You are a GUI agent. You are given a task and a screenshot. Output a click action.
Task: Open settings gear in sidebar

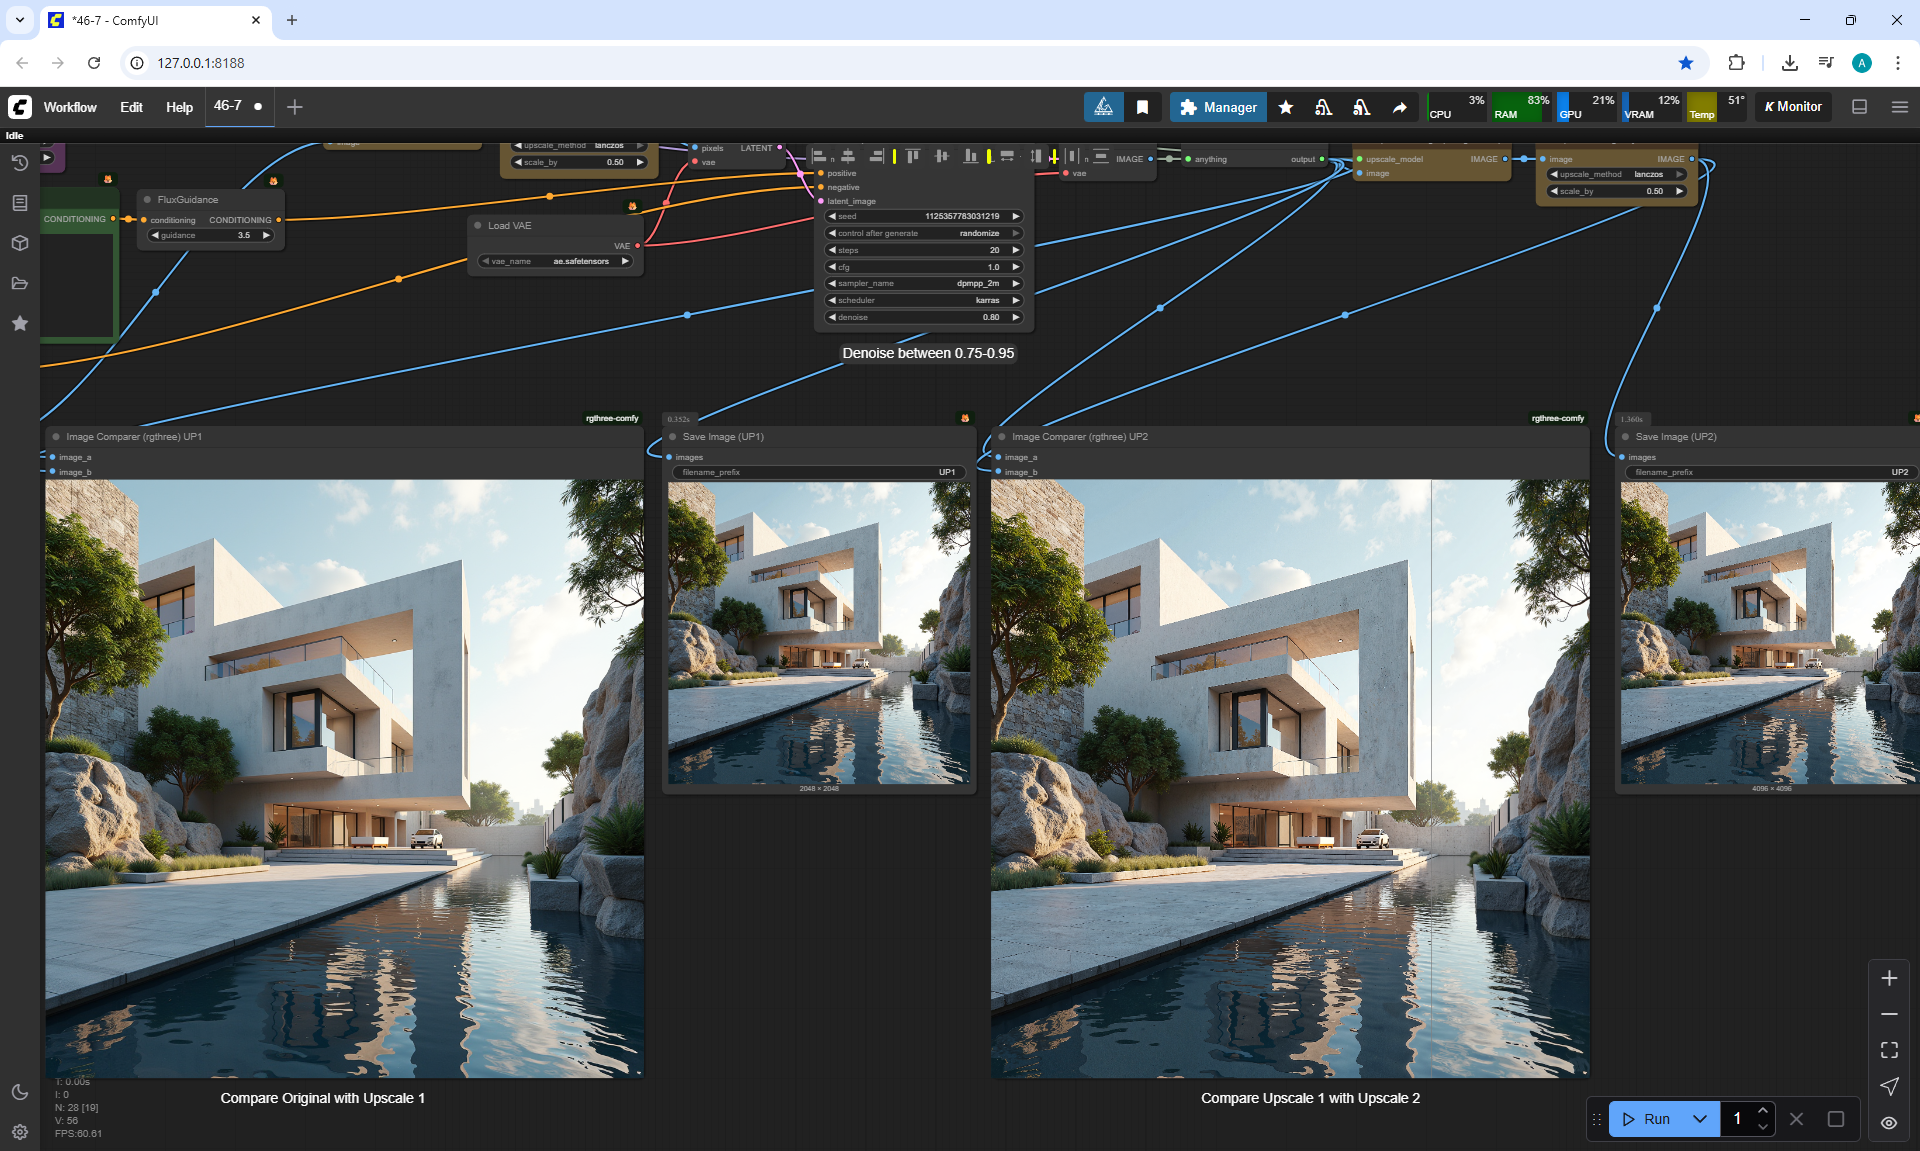tap(19, 1132)
